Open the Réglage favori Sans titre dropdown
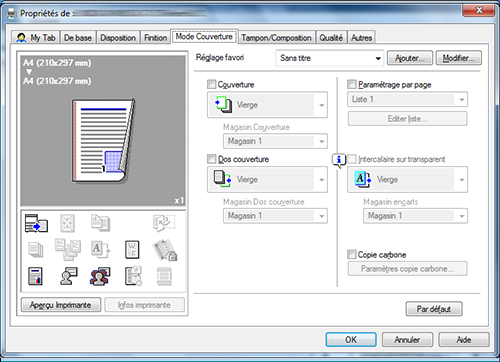This screenshot has height=362, width=500. 329,58
